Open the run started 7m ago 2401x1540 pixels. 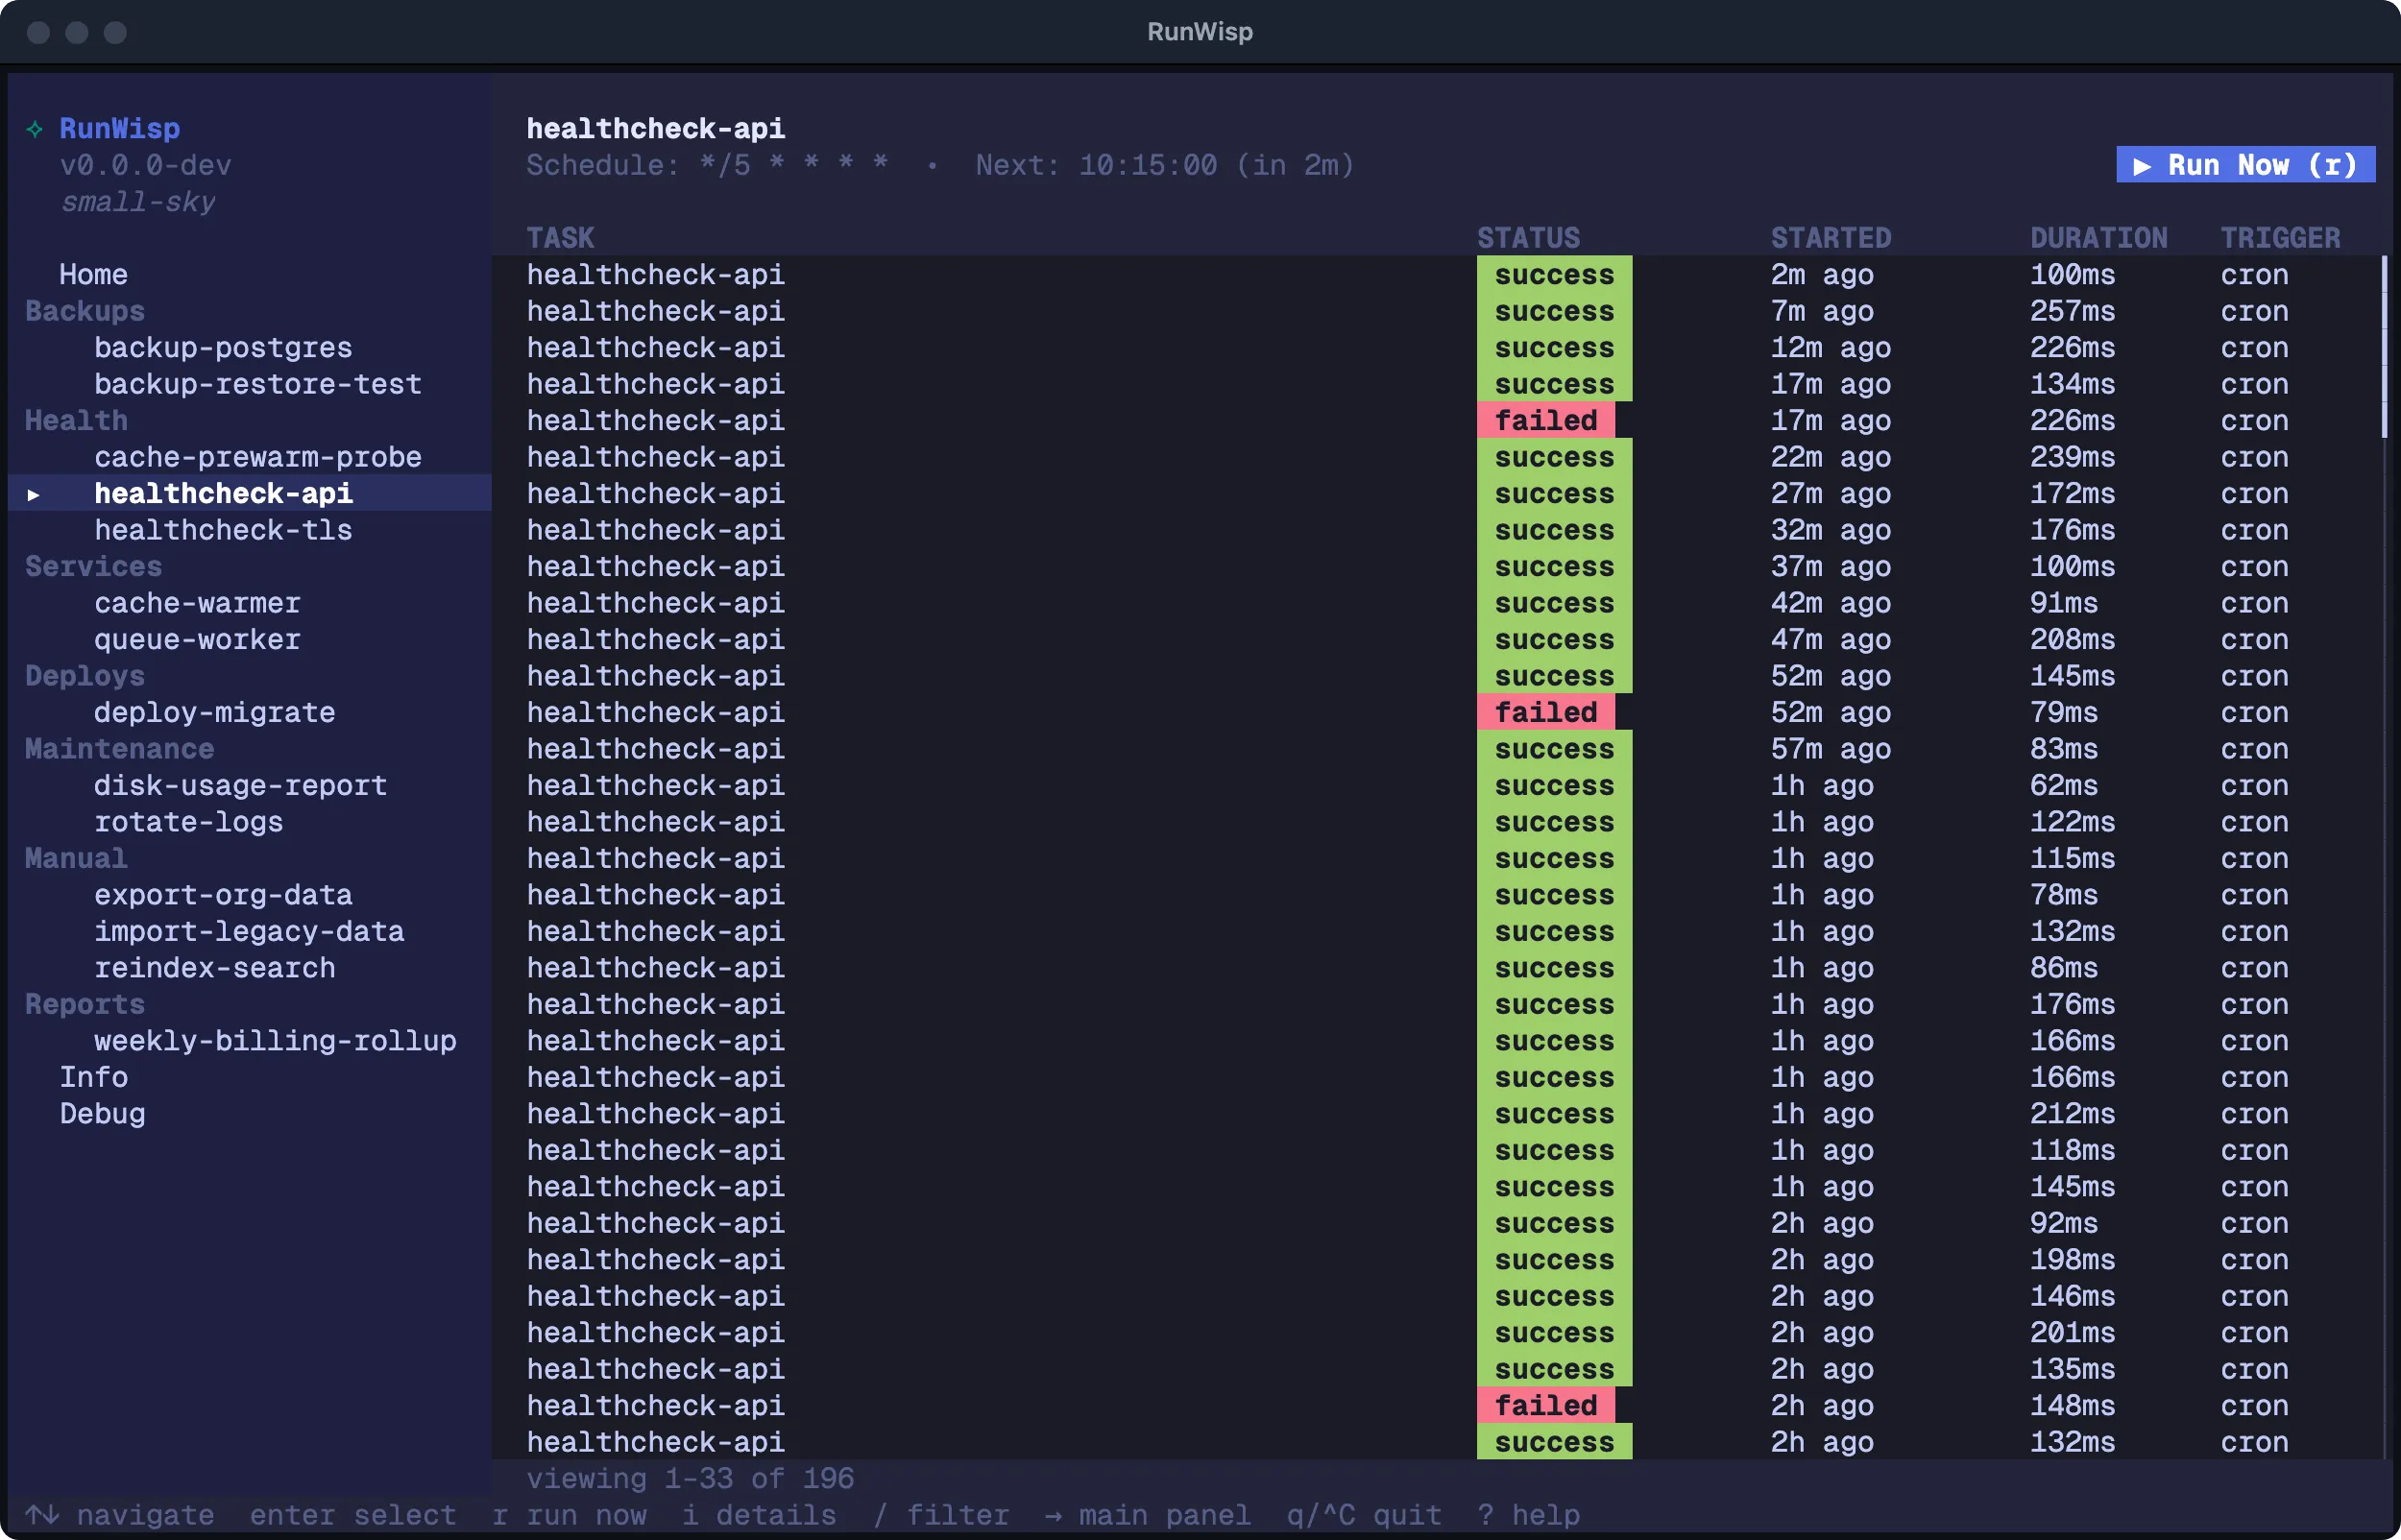coord(1436,311)
